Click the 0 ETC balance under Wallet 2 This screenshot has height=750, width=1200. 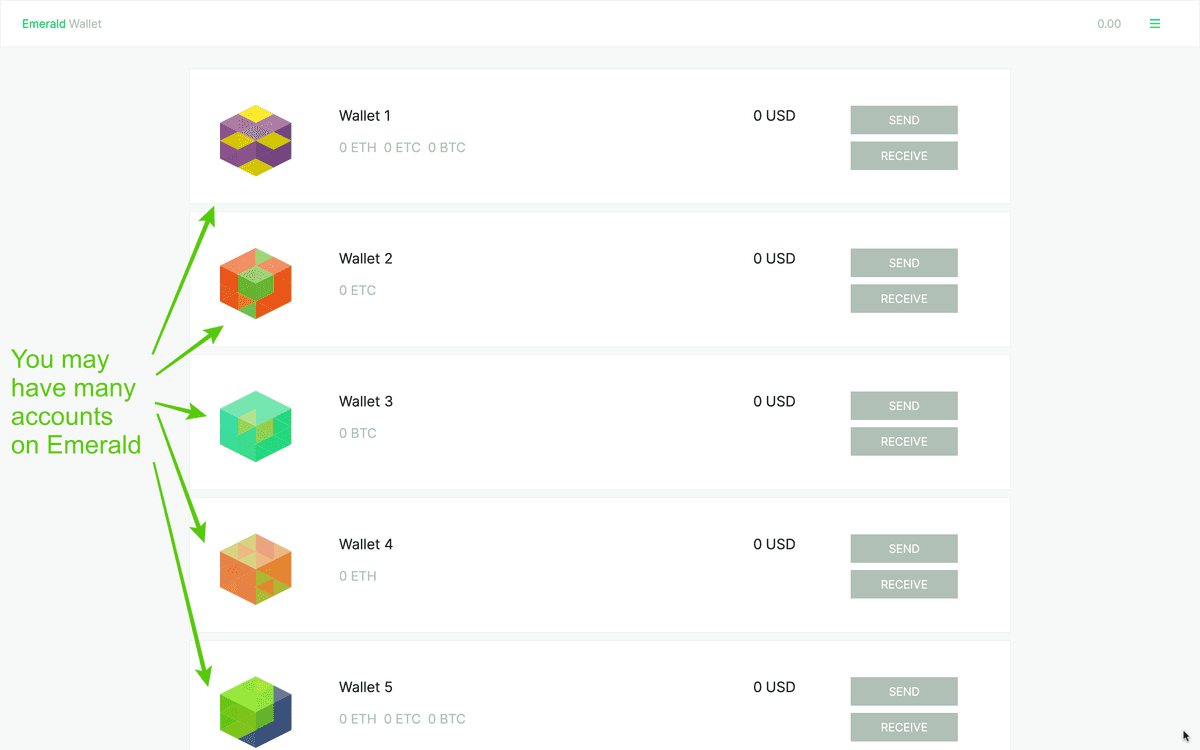tap(358, 290)
